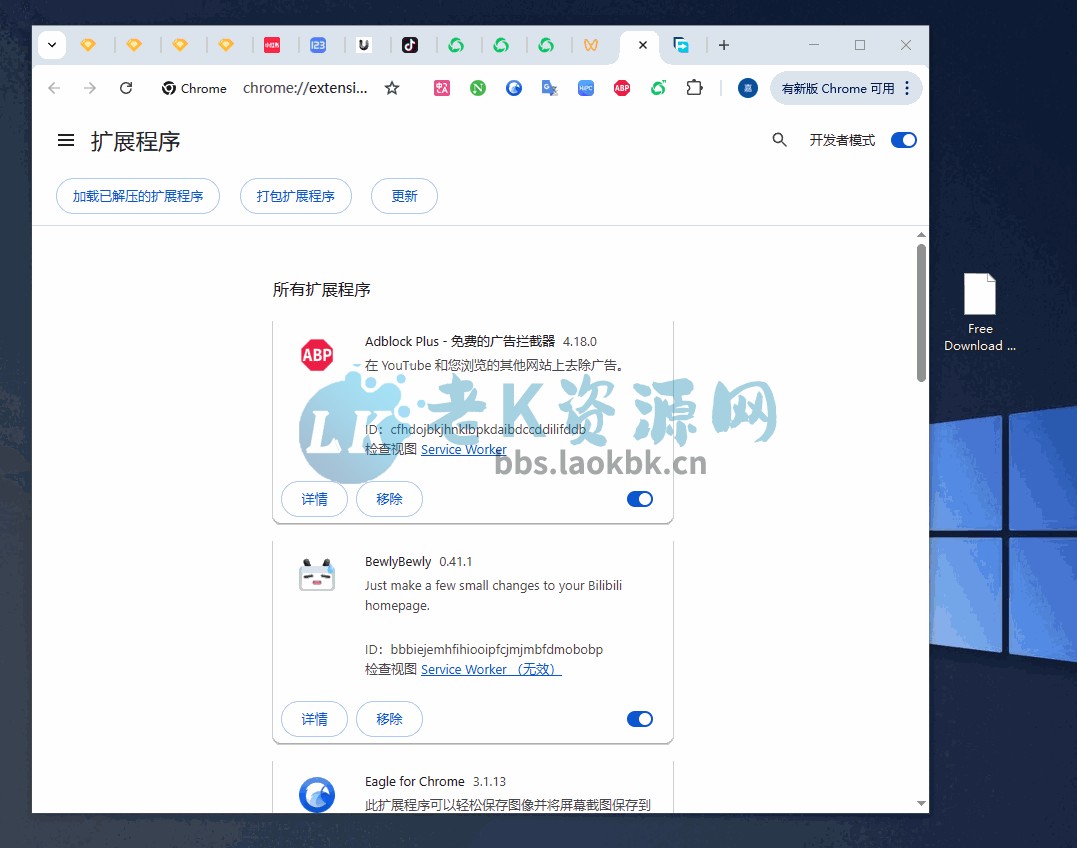1077x848 pixels.
Task: Open a new tab with plus button
Action: tap(723, 45)
